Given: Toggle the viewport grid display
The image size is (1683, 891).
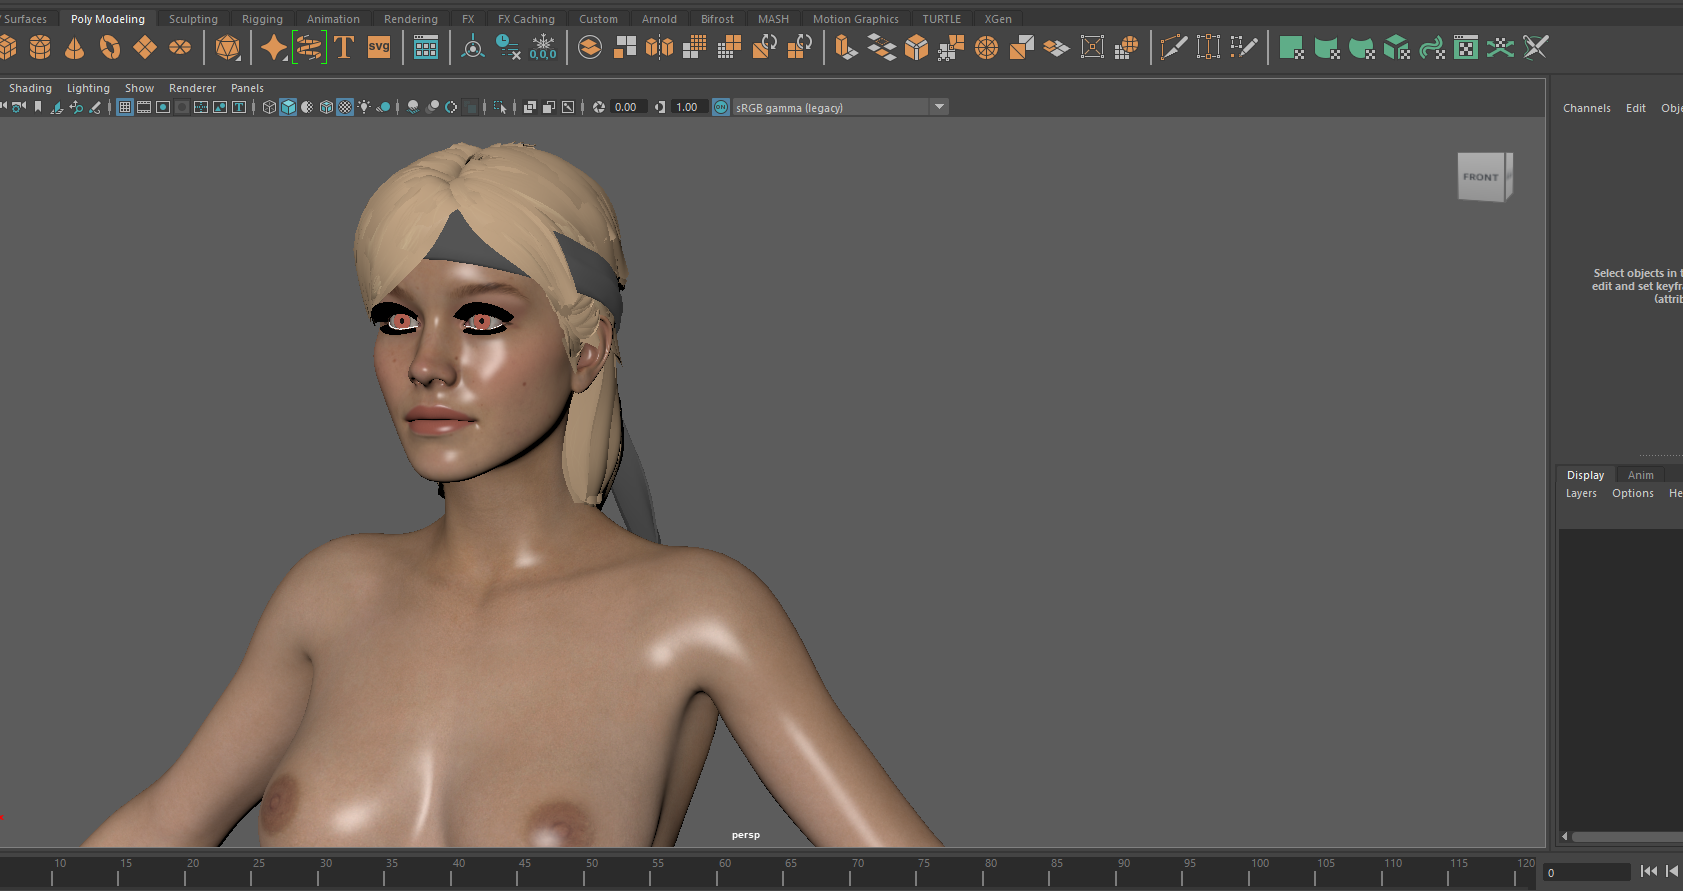Looking at the screenshot, I should click(125, 107).
